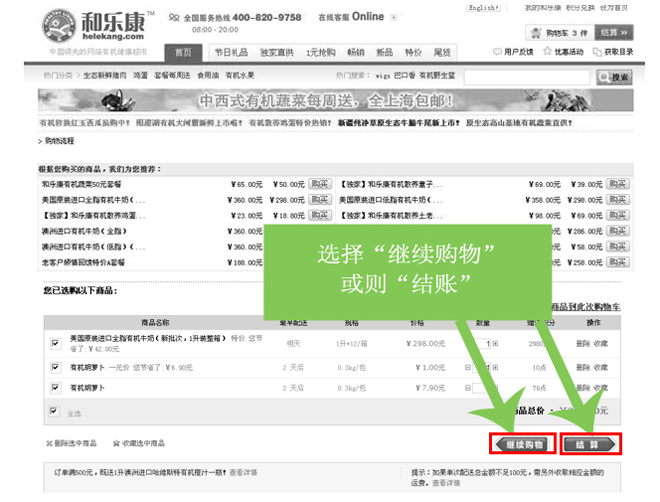Click the 中西式有机蔬菜每周送 banner
The height and width of the screenshot is (502, 660).
(335, 100)
